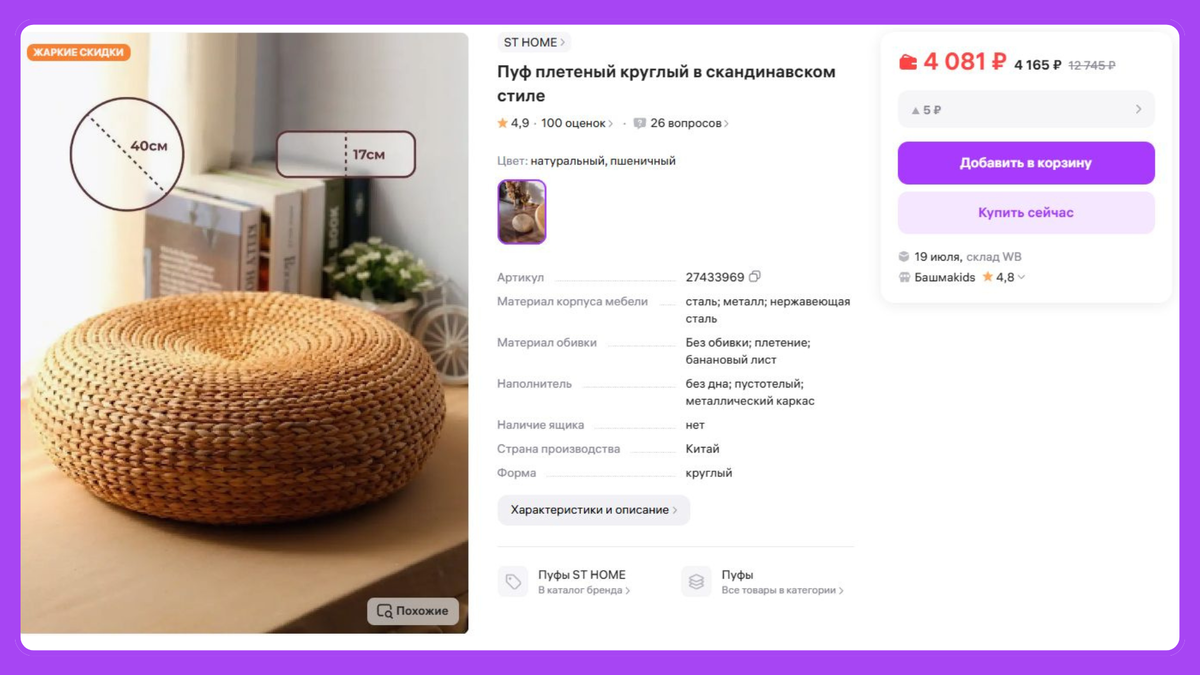Click the rating star icon next to 4,9
1200x675 pixels.
click(x=502, y=124)
